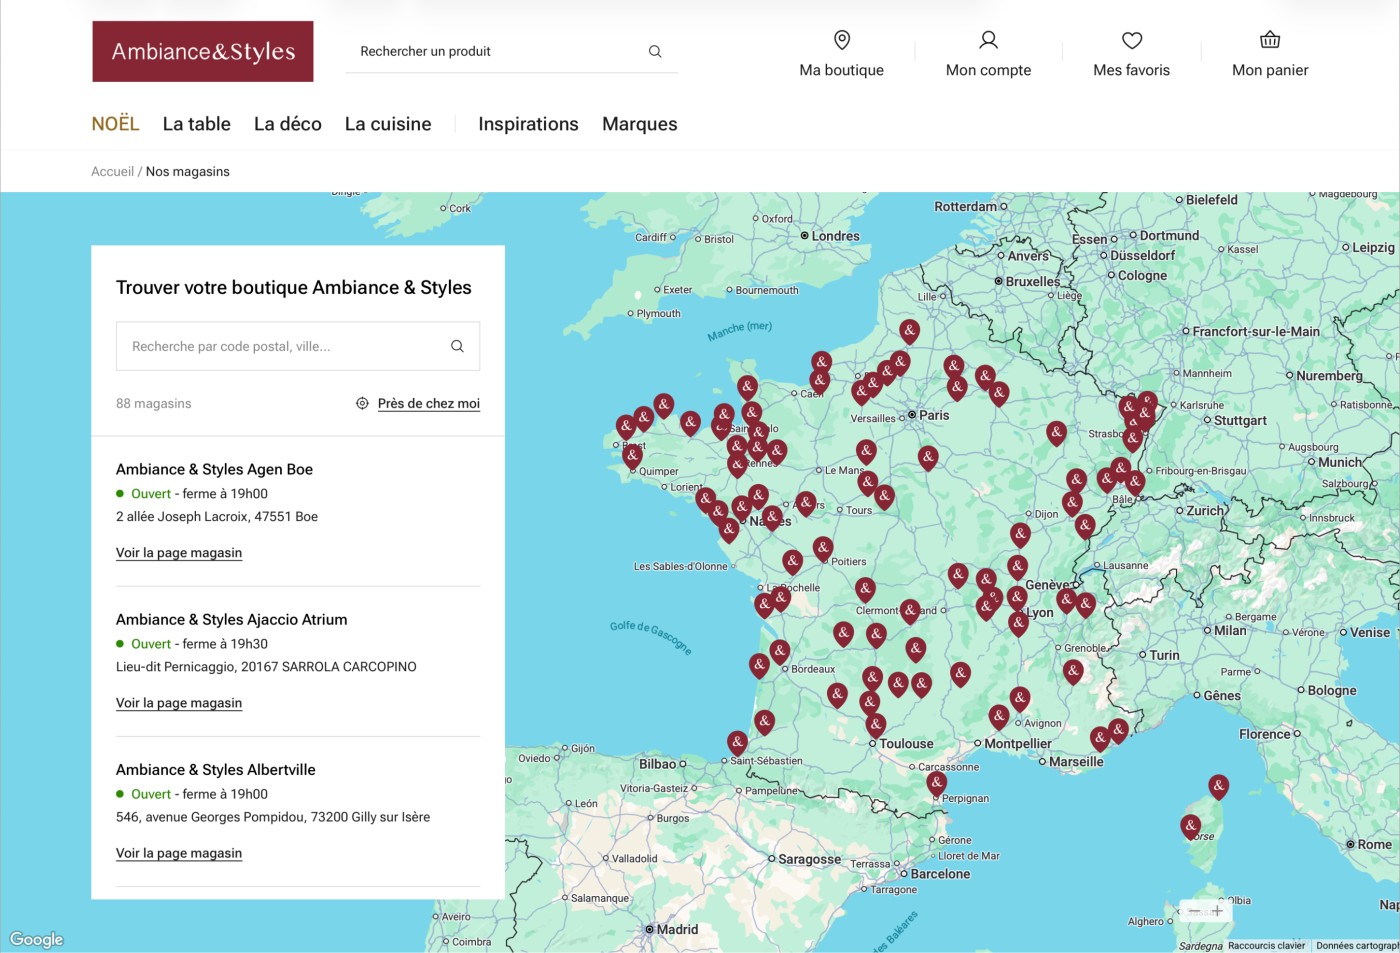1400x953 pixels.
Task: Click the store search magnifier icon
Action: (x=457, y=346)
